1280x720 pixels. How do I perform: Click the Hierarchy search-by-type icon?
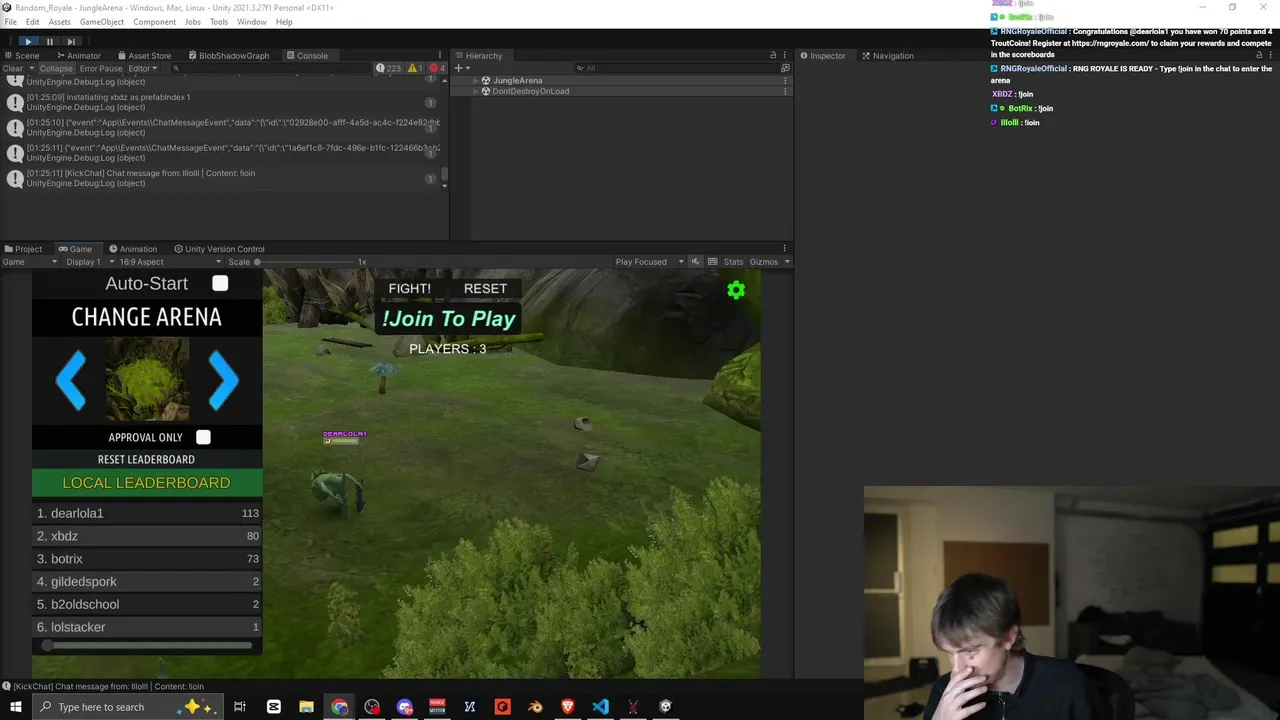786,68
